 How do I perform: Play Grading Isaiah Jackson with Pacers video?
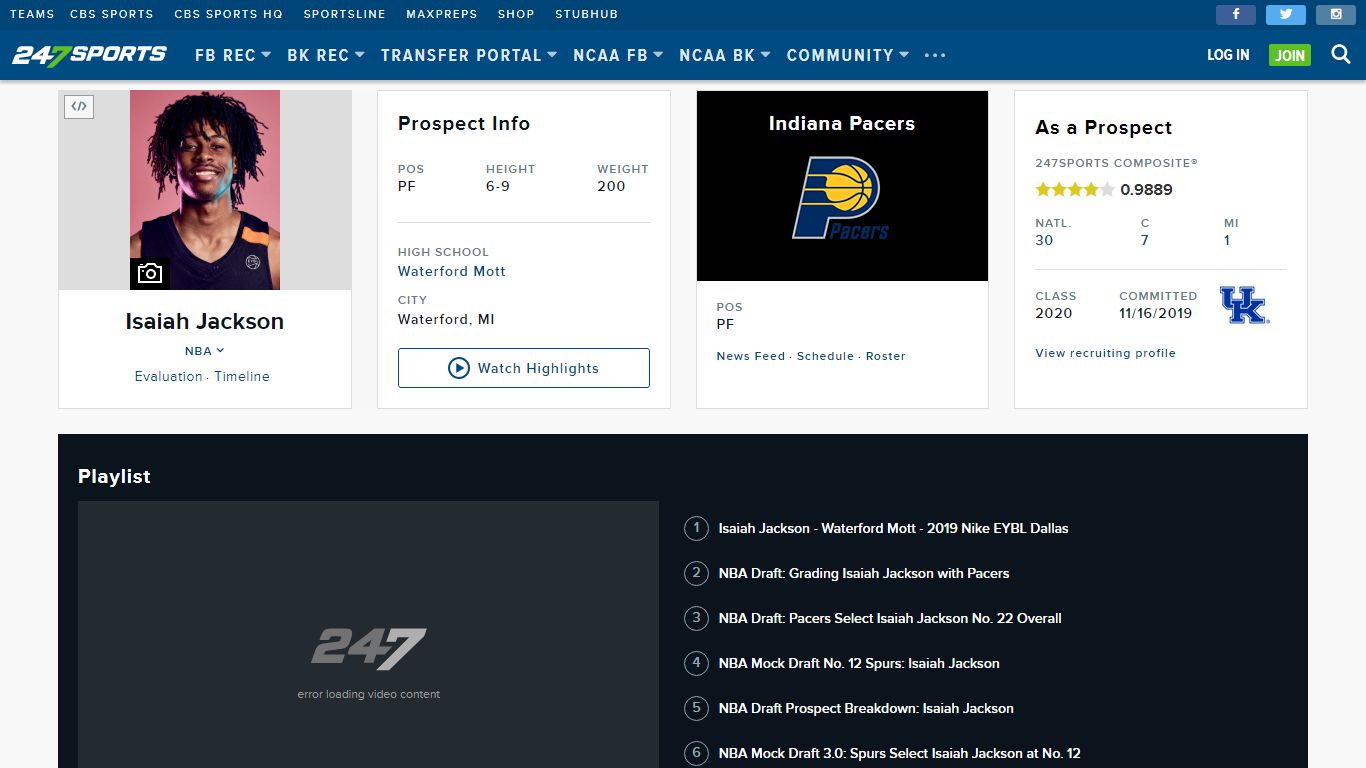pos(864,573)
